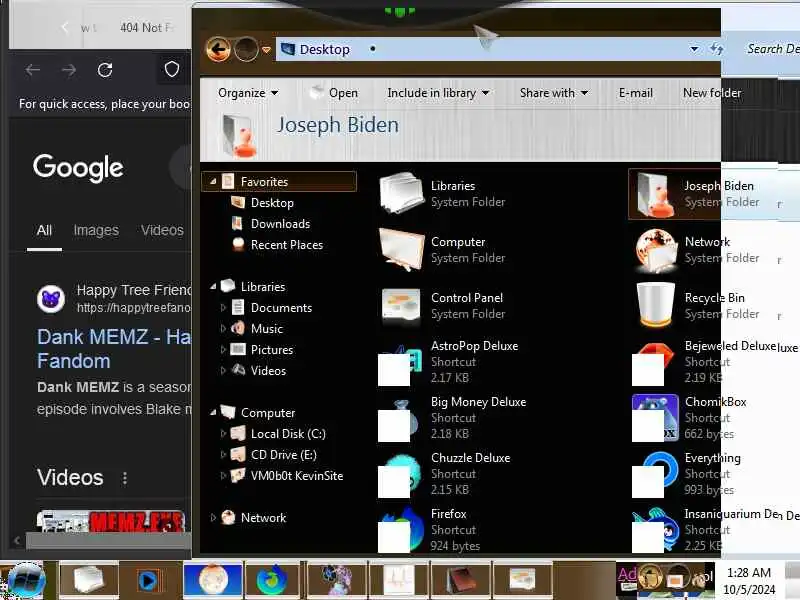Click the E-mail toolbar button
This screenshot has height=600, width=800.
(635, 93)
